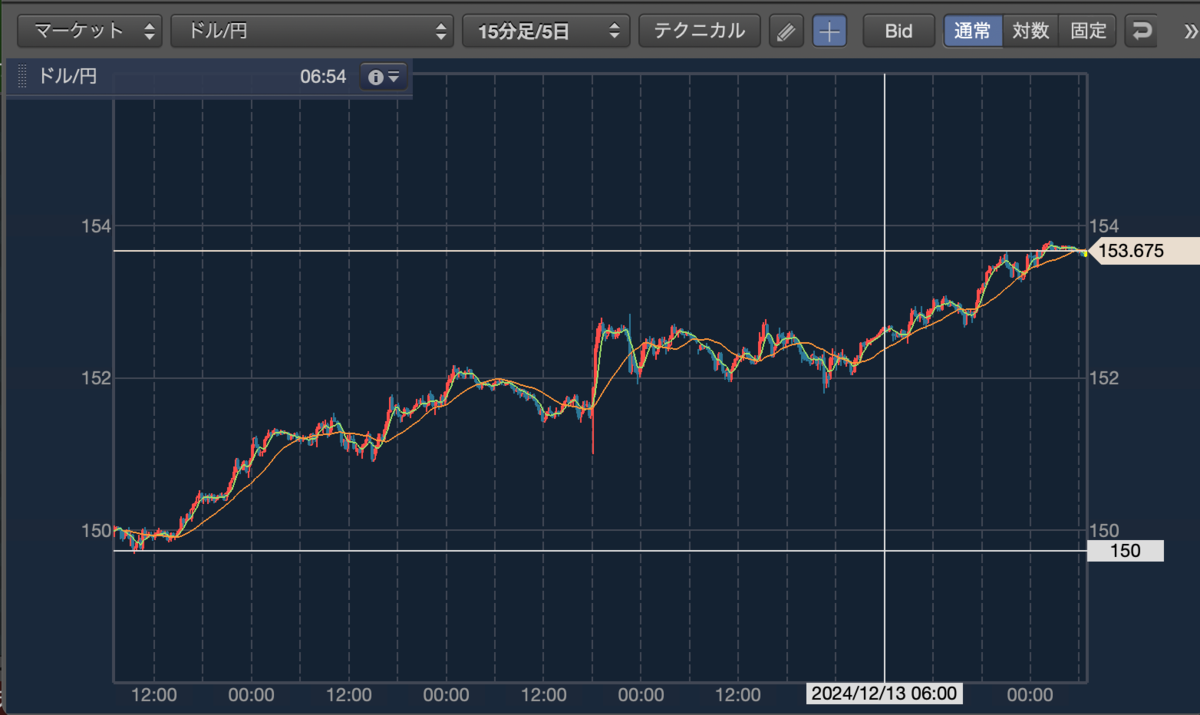The height and width of the screenshot is (715, 1200).
Task: Click the horizontal line at 150 level
Action: 600,550
